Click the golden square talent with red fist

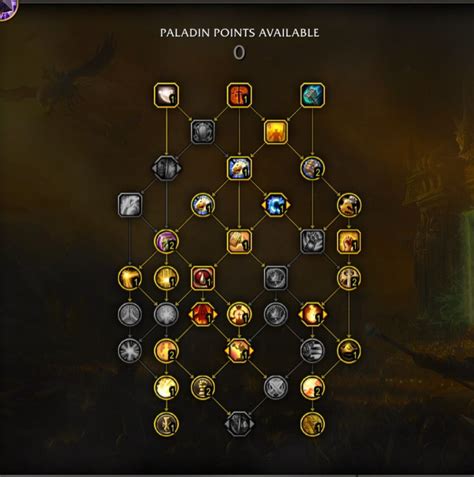349,241
